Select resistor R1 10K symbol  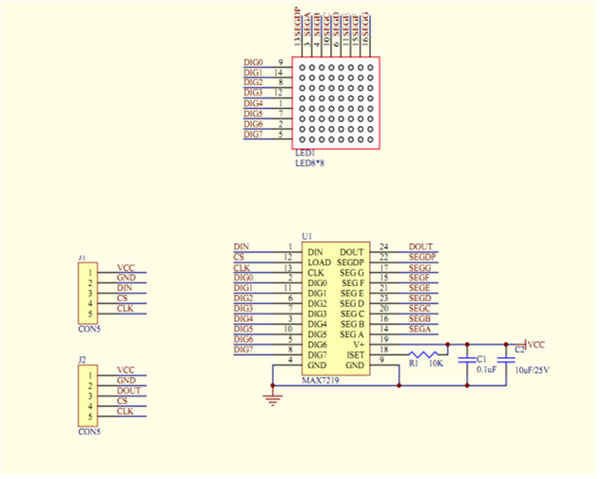423,354
